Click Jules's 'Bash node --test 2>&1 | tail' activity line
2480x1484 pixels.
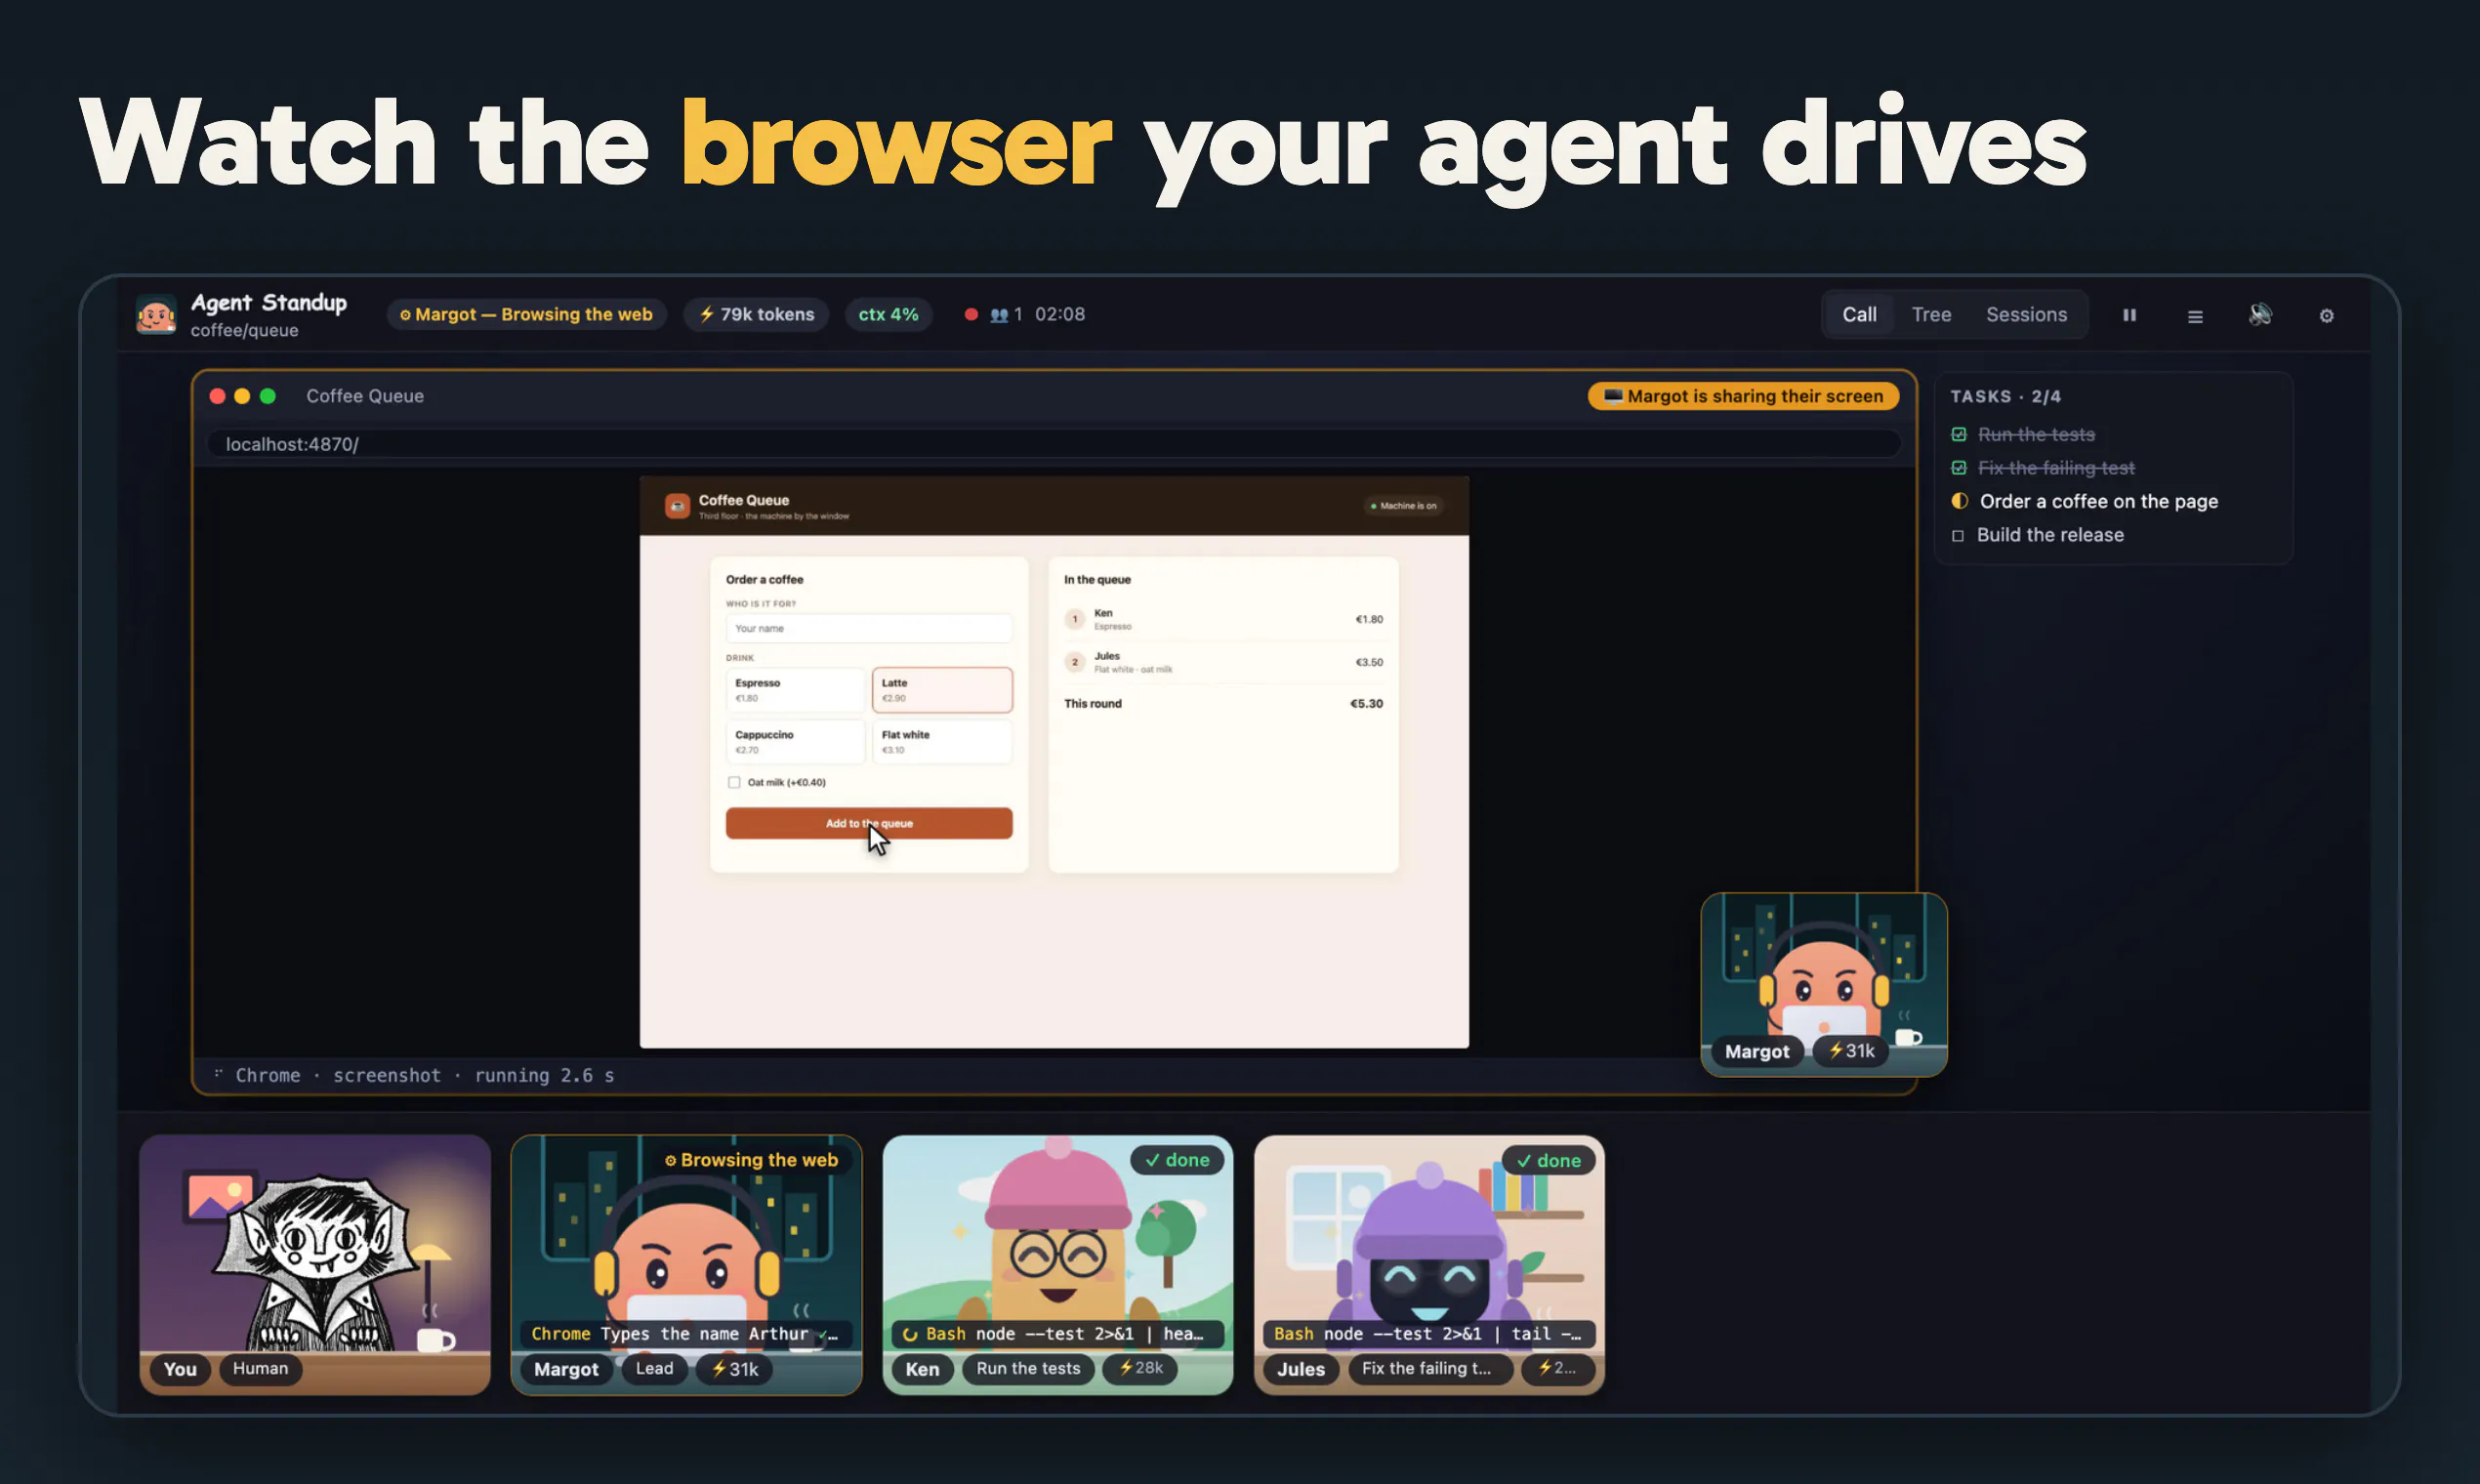[x=1428, y=1334]
